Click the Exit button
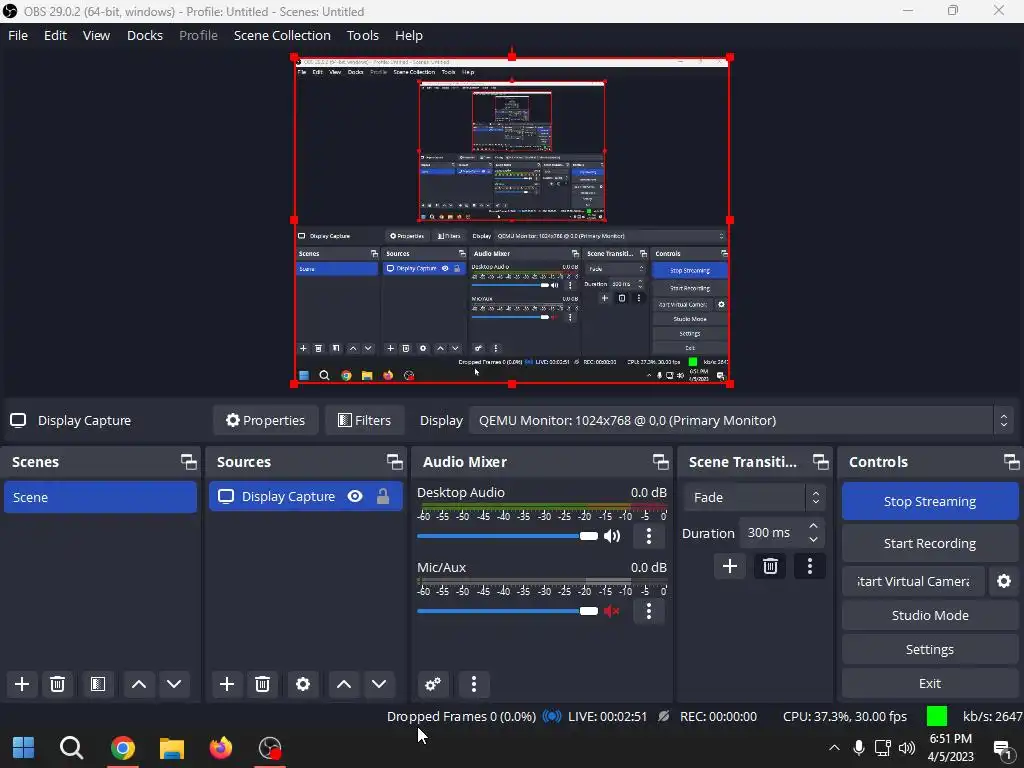Viewport: 1024px width, 768px height. pos(930,683)
